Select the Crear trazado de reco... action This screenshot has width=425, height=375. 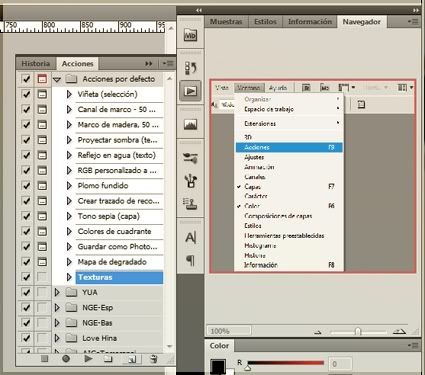(x=119, y=201)
